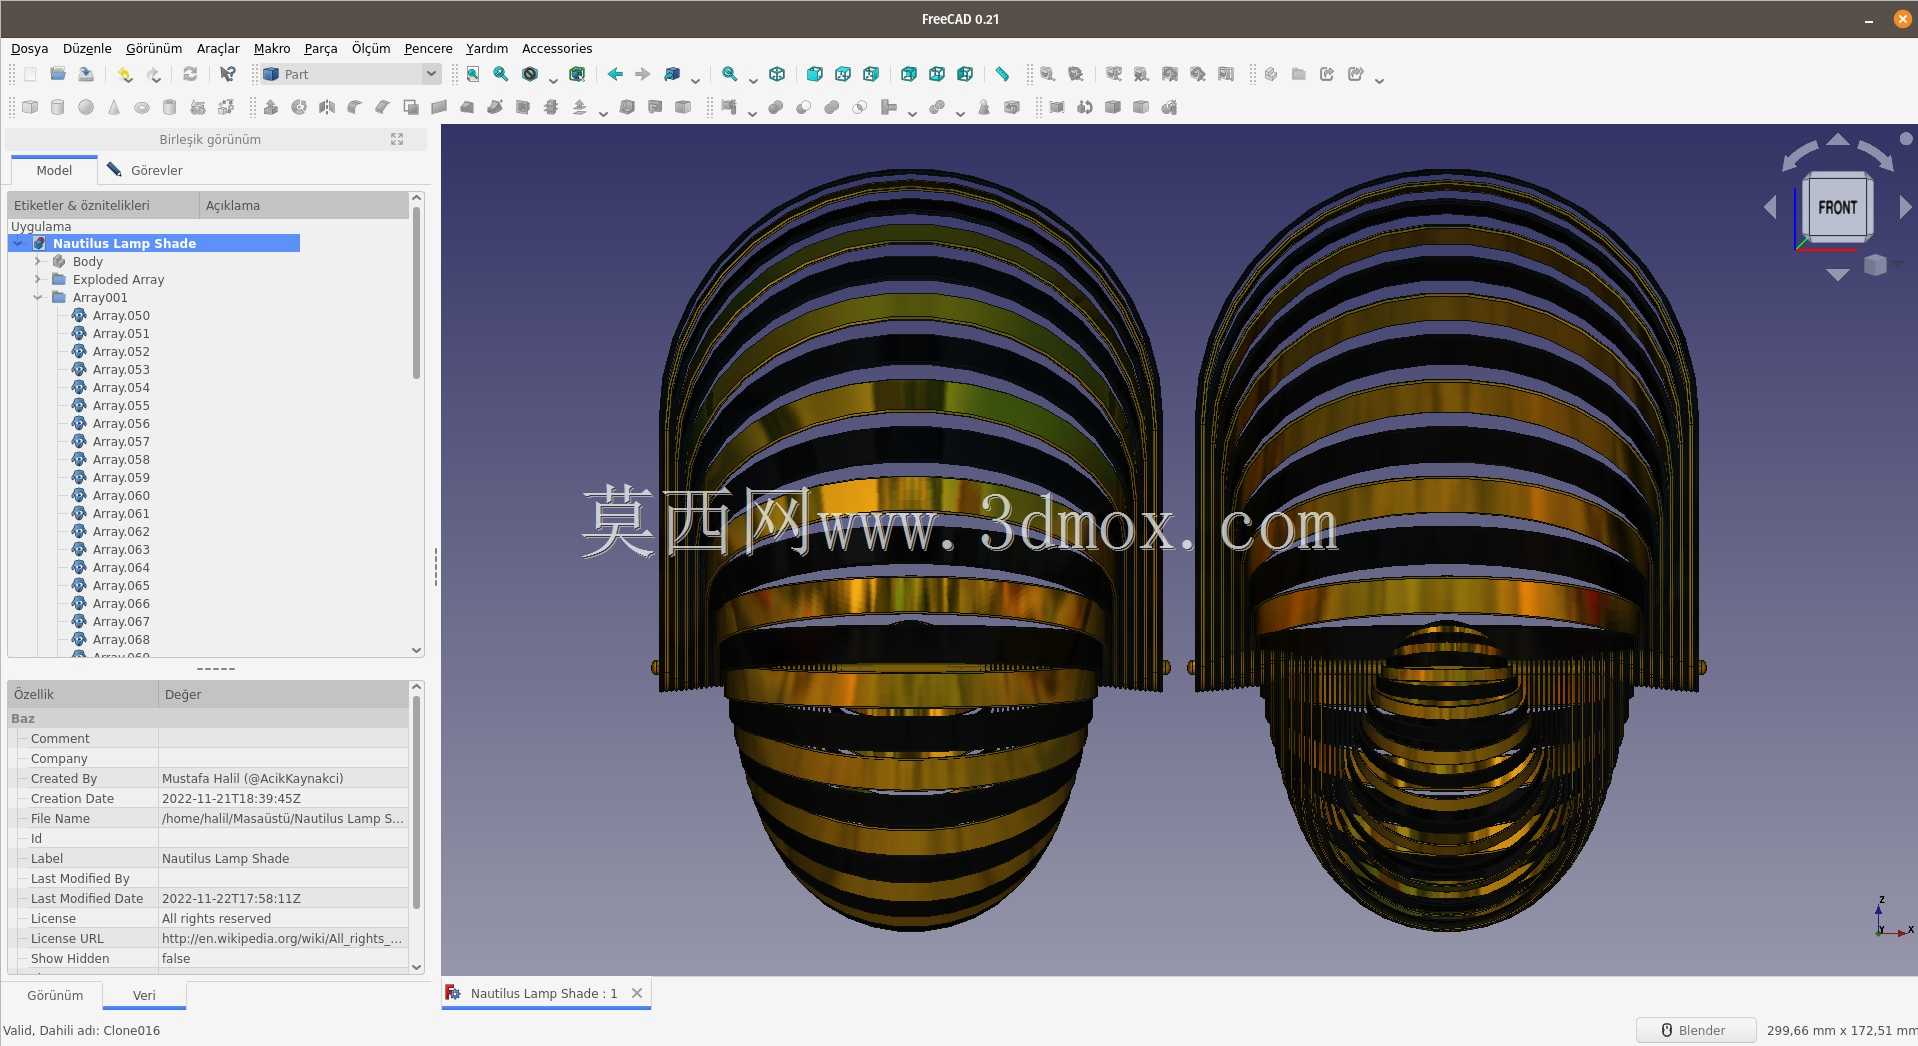Undo the last action

[124, 74]
